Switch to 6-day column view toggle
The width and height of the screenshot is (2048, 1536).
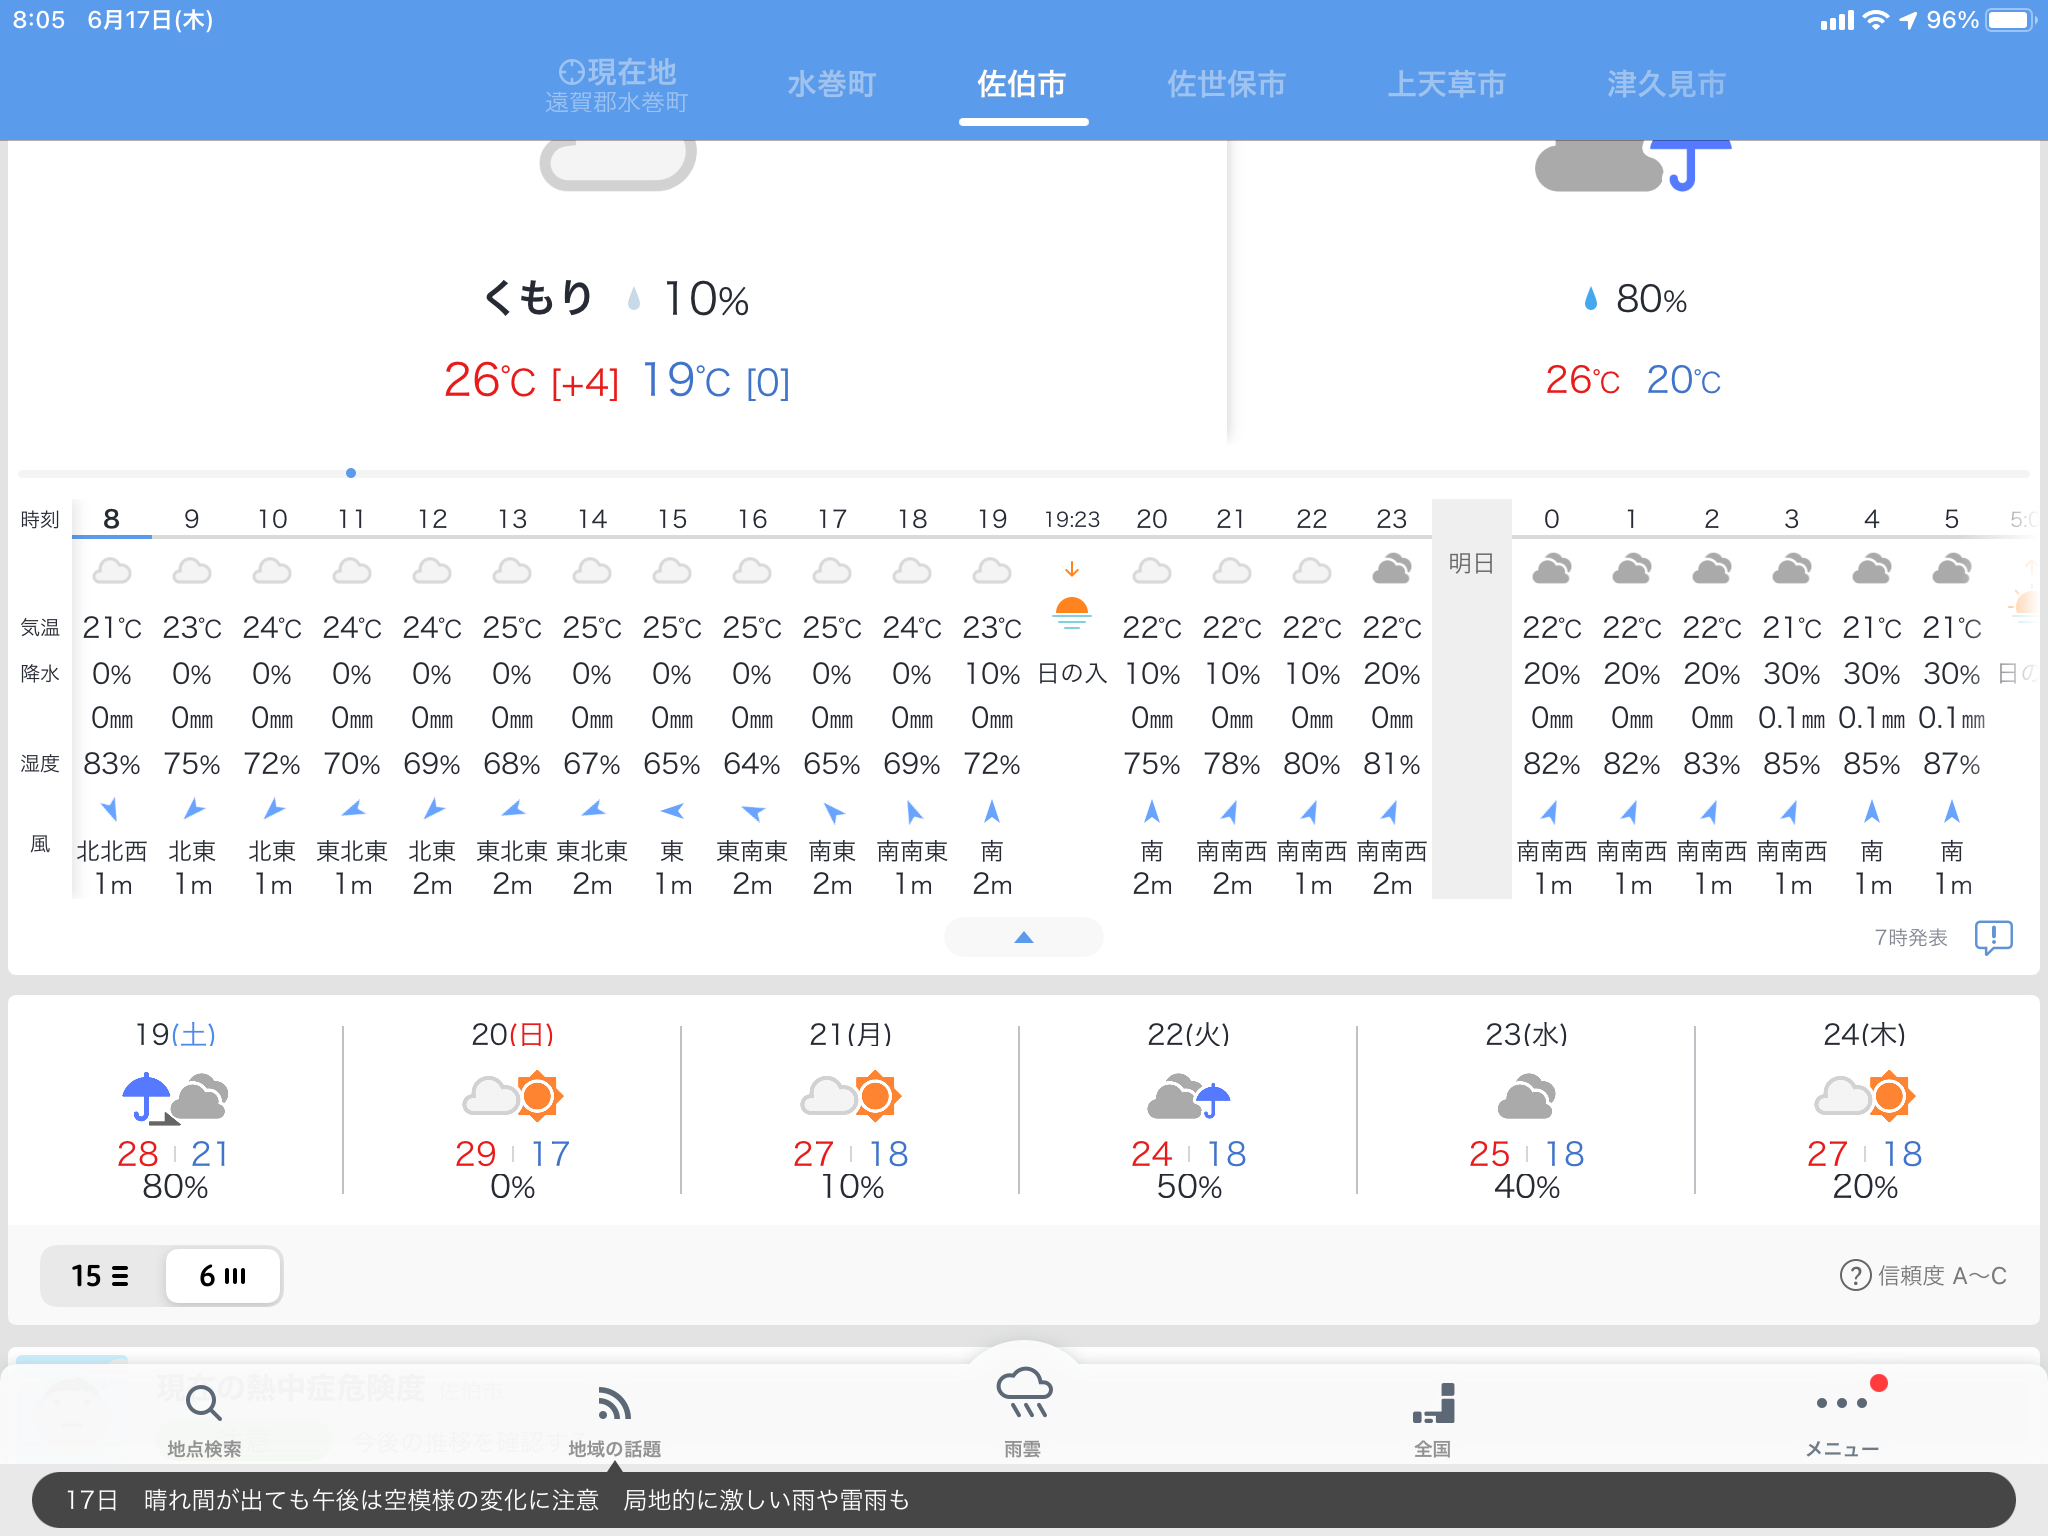point(223,1275)
